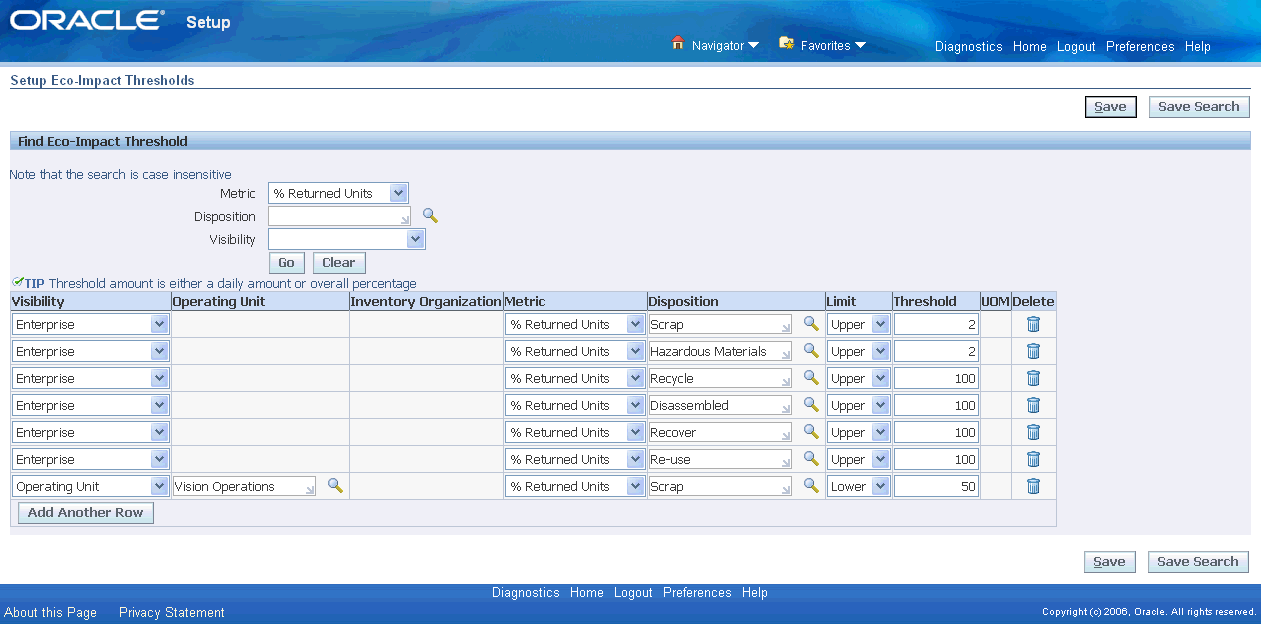Delete the Recover threshold row
The height and width of the screenshot is (624, 1261).
click(x=1033, y=432)
